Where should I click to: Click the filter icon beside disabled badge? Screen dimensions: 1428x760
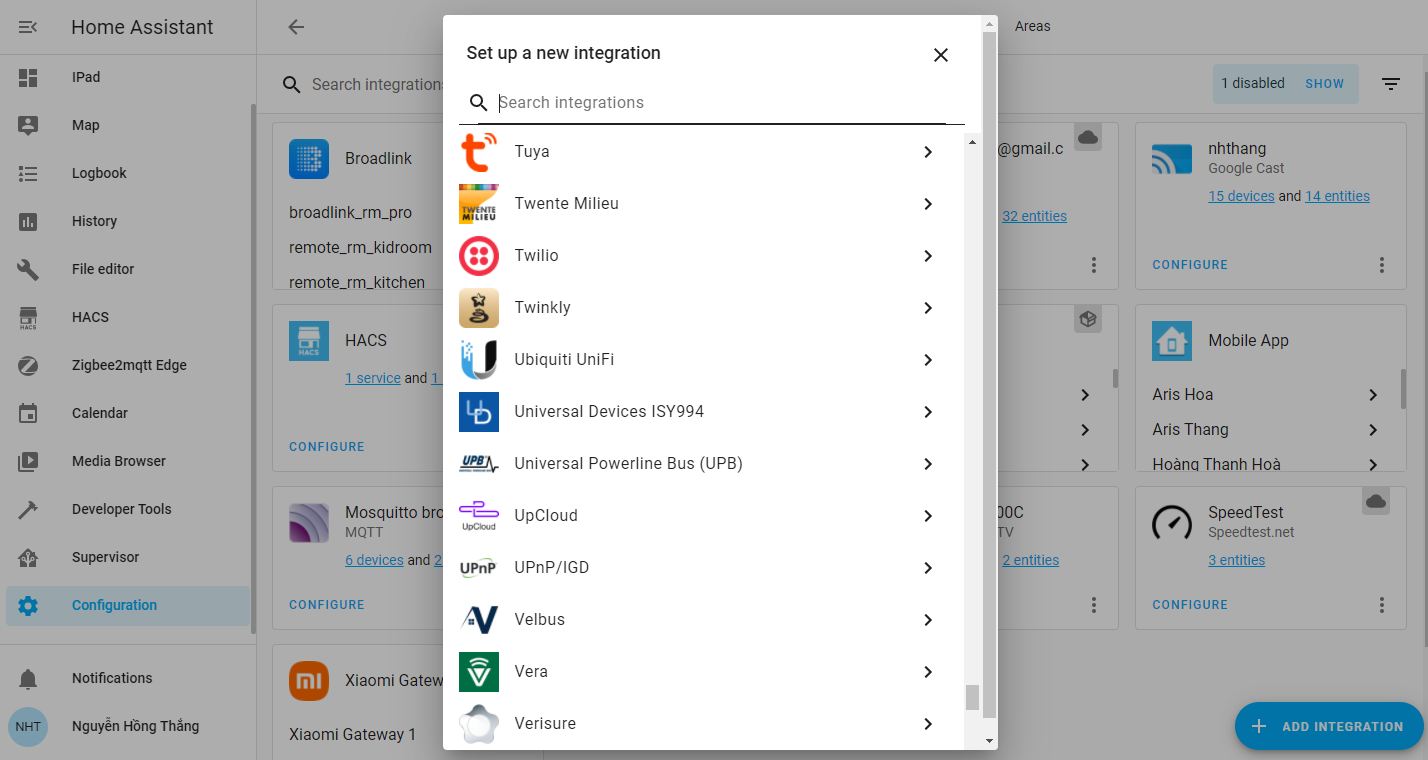[1391, 84]
